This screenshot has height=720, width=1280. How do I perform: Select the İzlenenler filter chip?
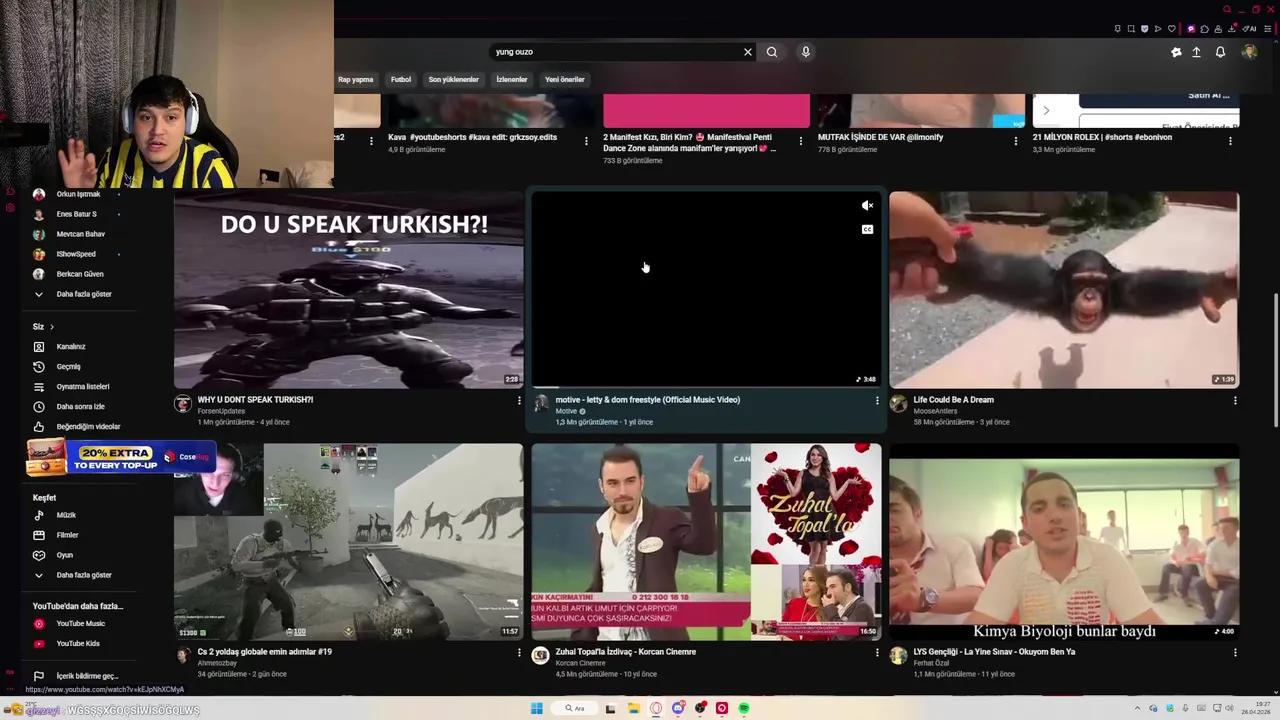(x=512, y=79)
